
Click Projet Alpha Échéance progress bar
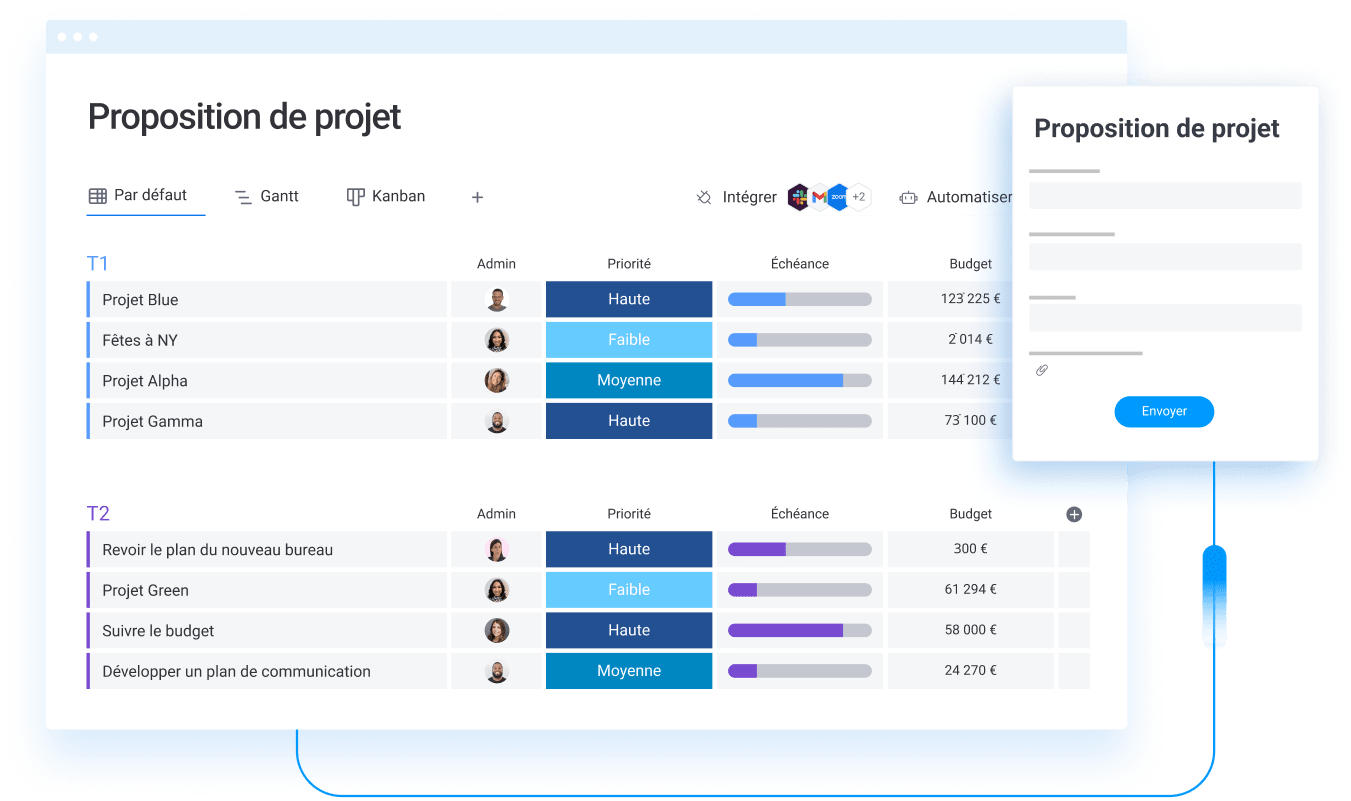[800, 380]
